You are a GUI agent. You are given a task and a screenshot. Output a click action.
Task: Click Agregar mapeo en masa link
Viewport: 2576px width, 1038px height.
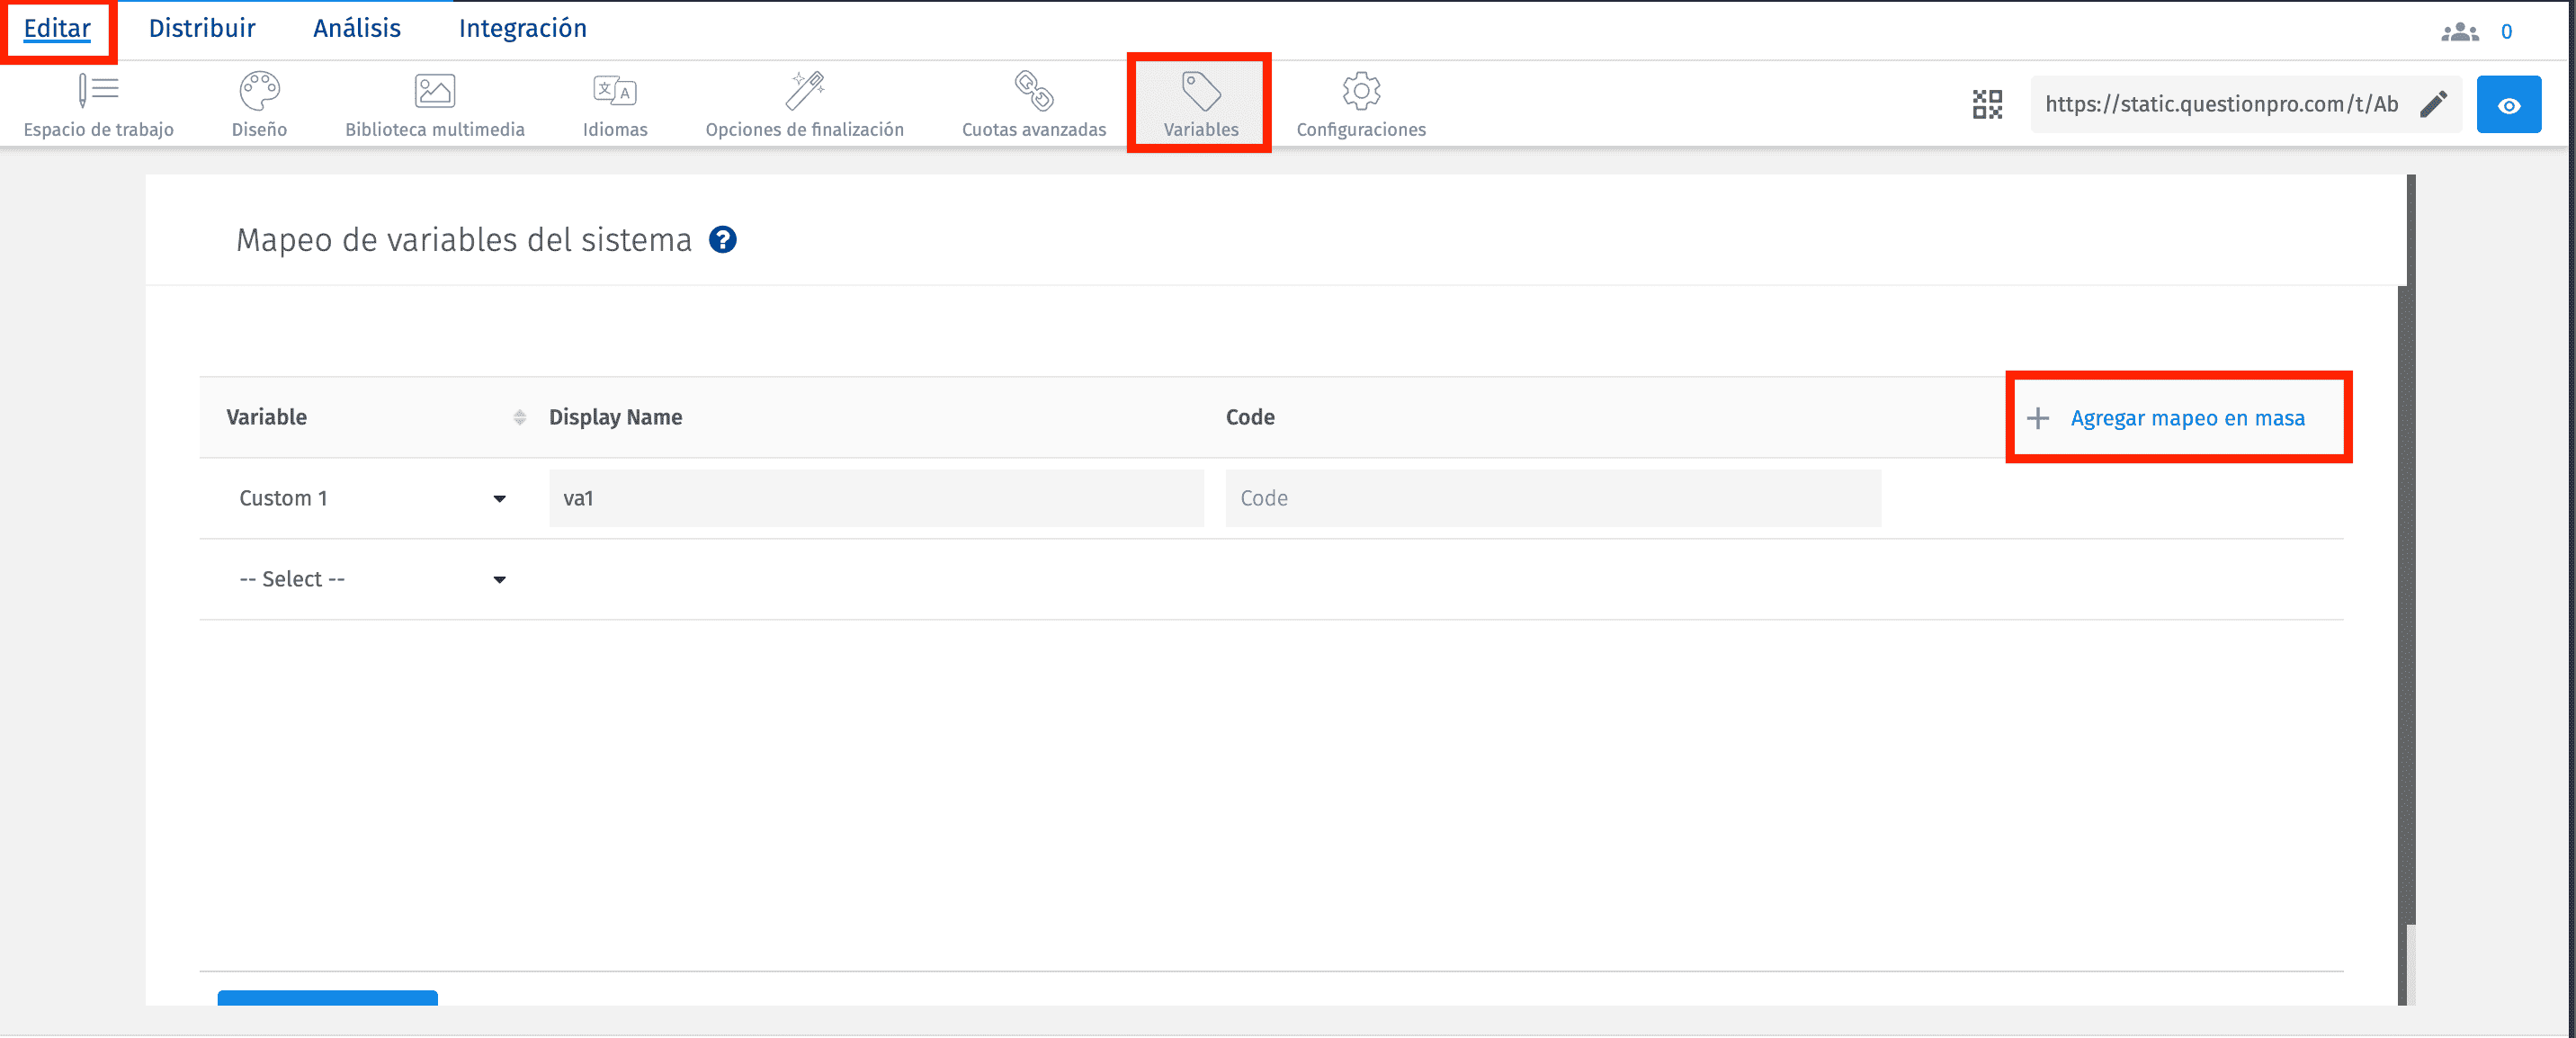(2188, 418)
